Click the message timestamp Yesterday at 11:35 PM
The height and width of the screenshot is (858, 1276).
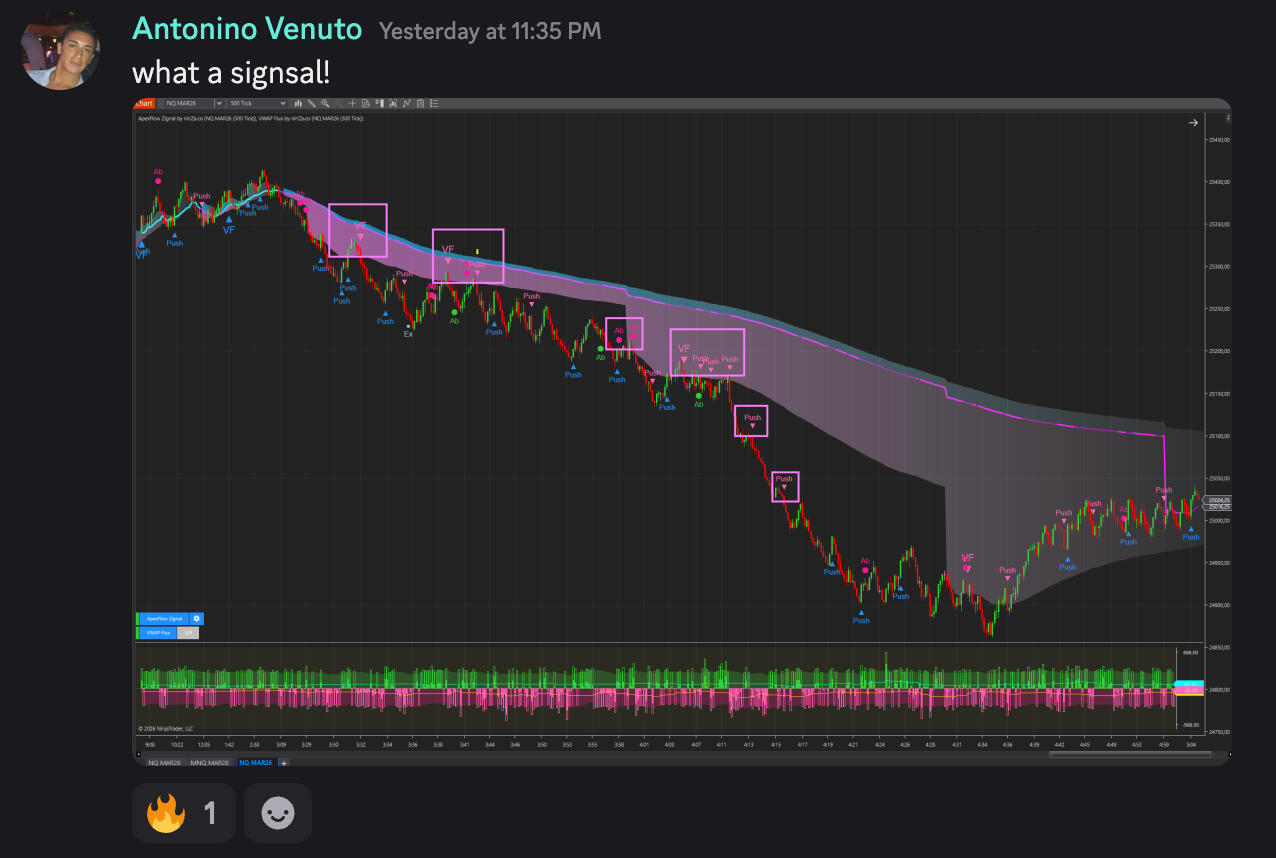[x=490, y=31]
